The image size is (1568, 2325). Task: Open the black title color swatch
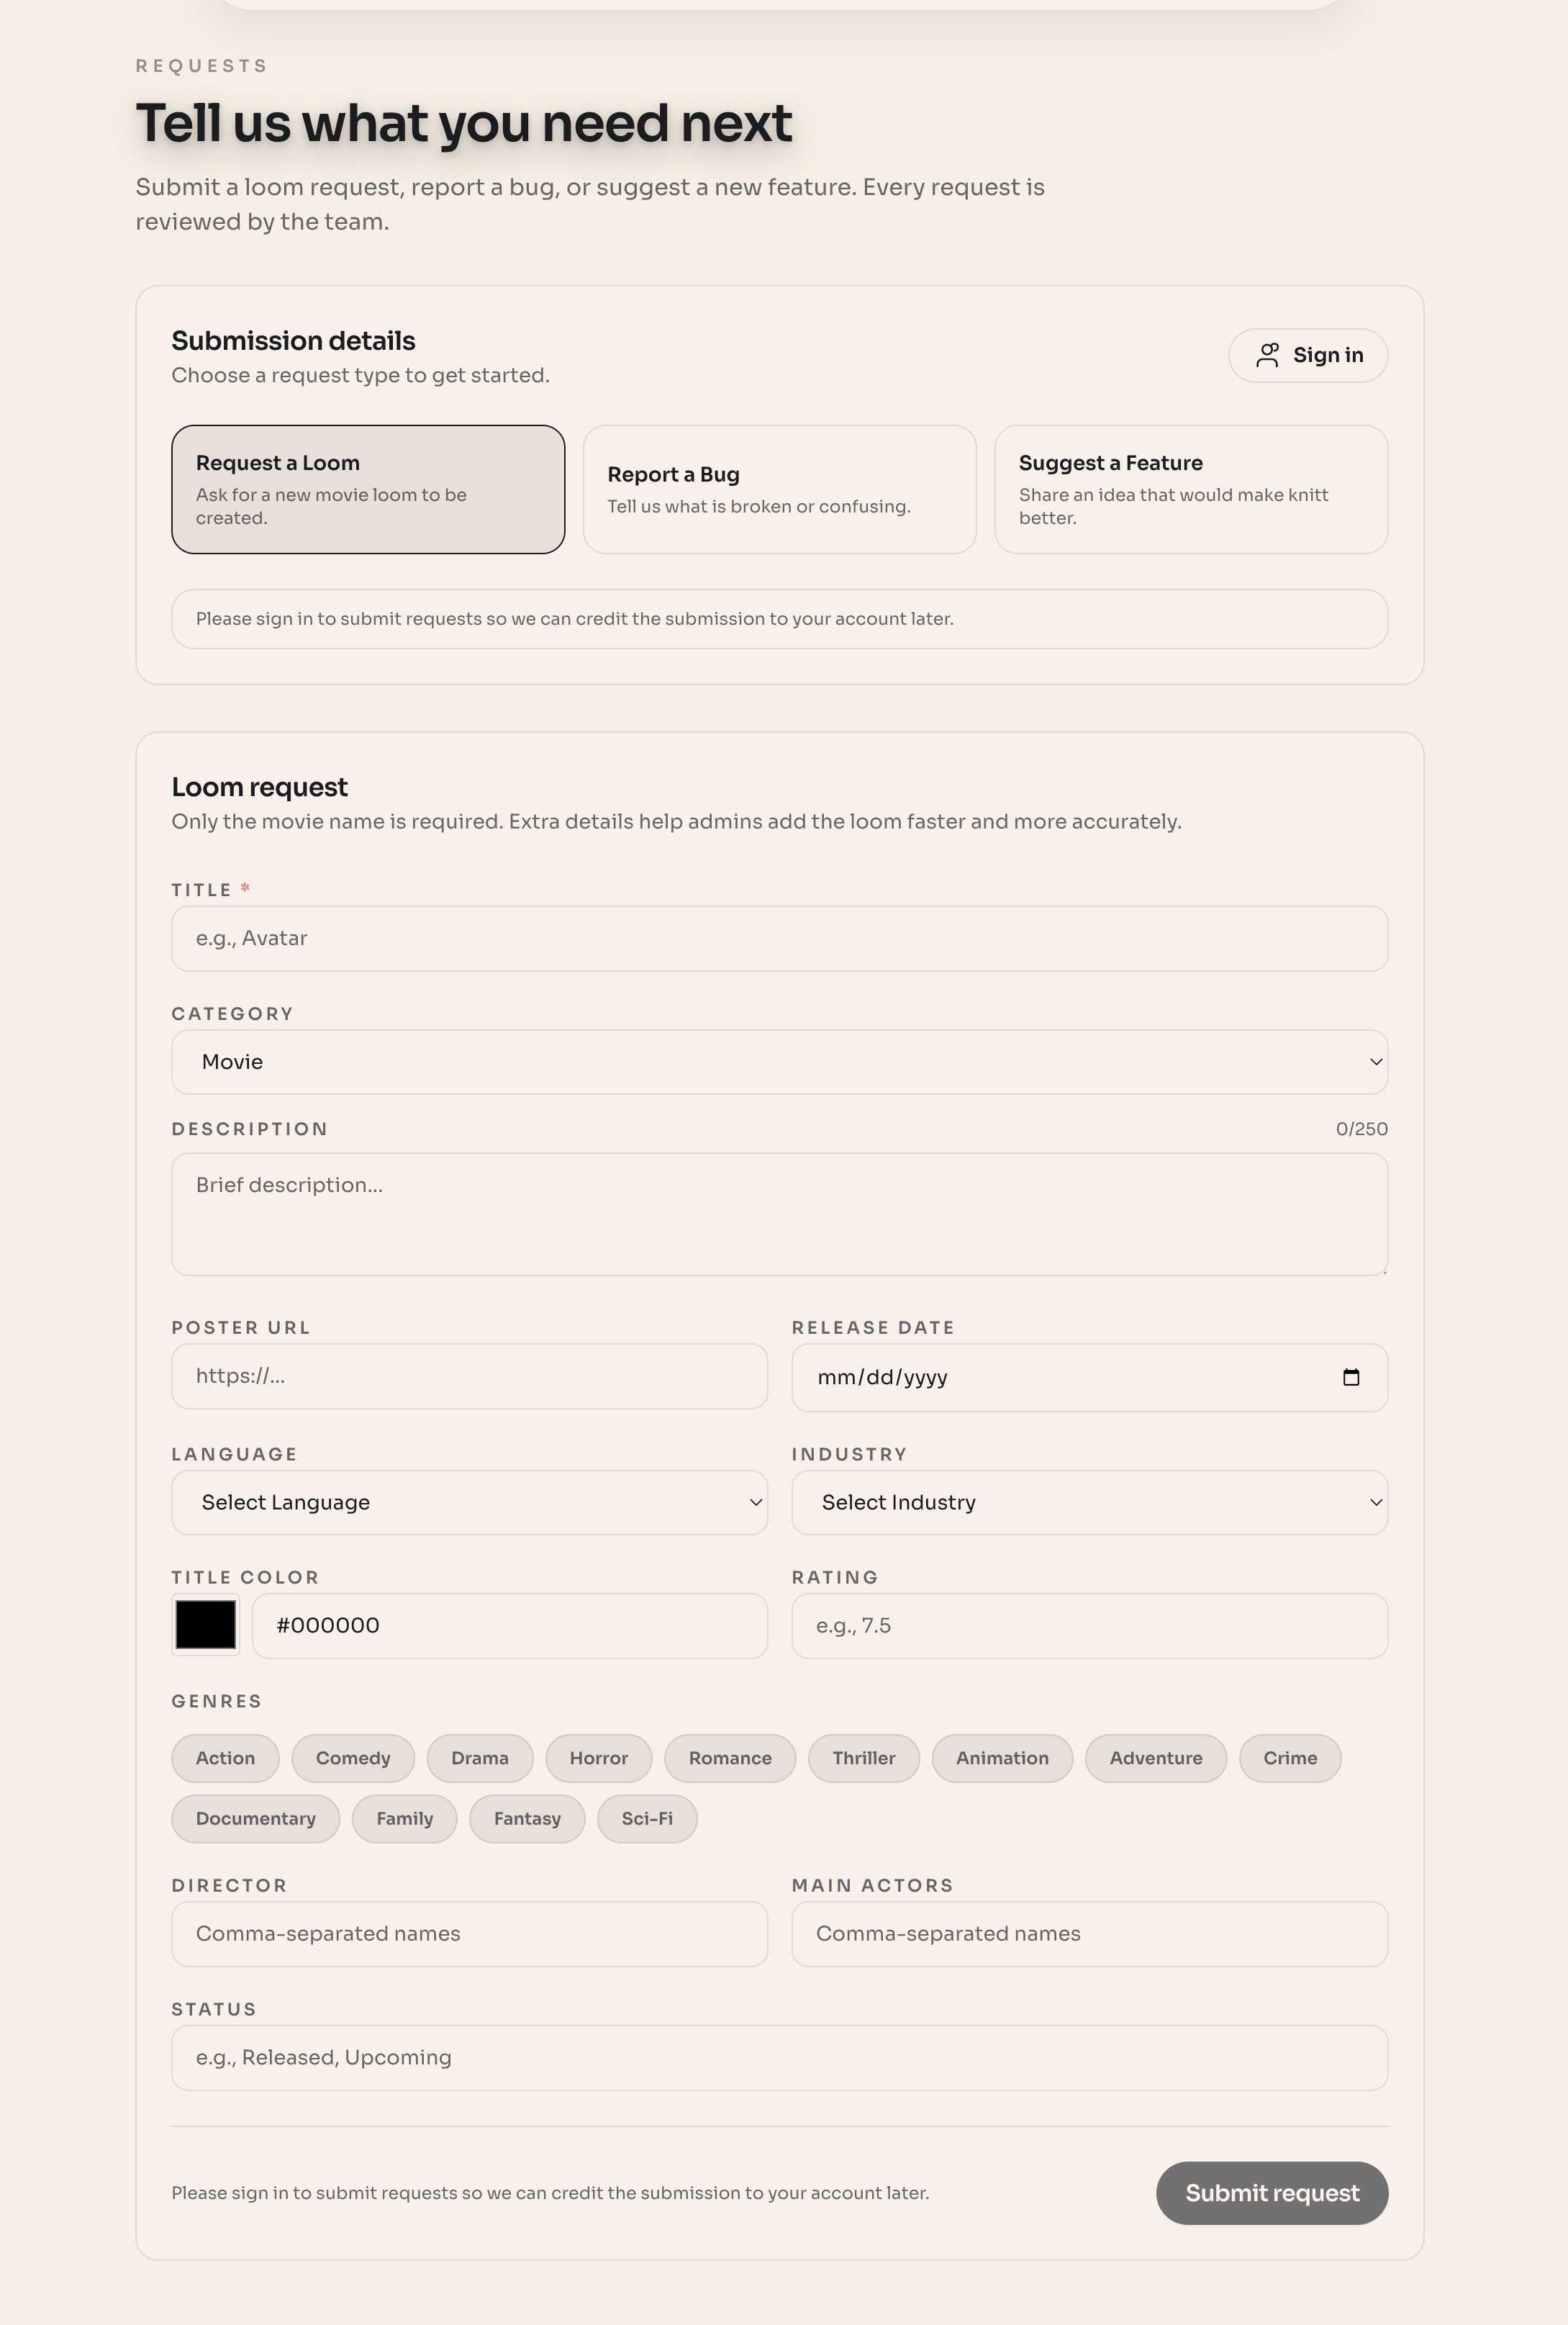coord(206,1624)
